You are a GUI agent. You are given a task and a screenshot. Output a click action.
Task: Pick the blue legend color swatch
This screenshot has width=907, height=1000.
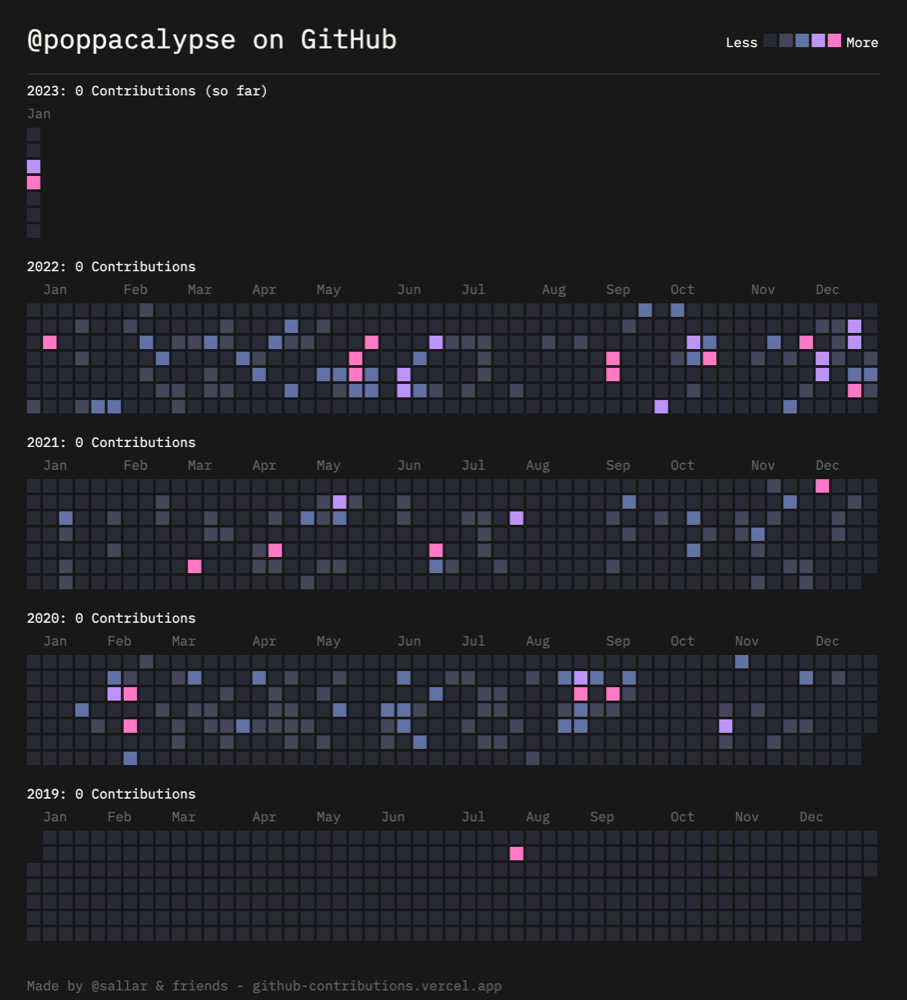point(802,41)
